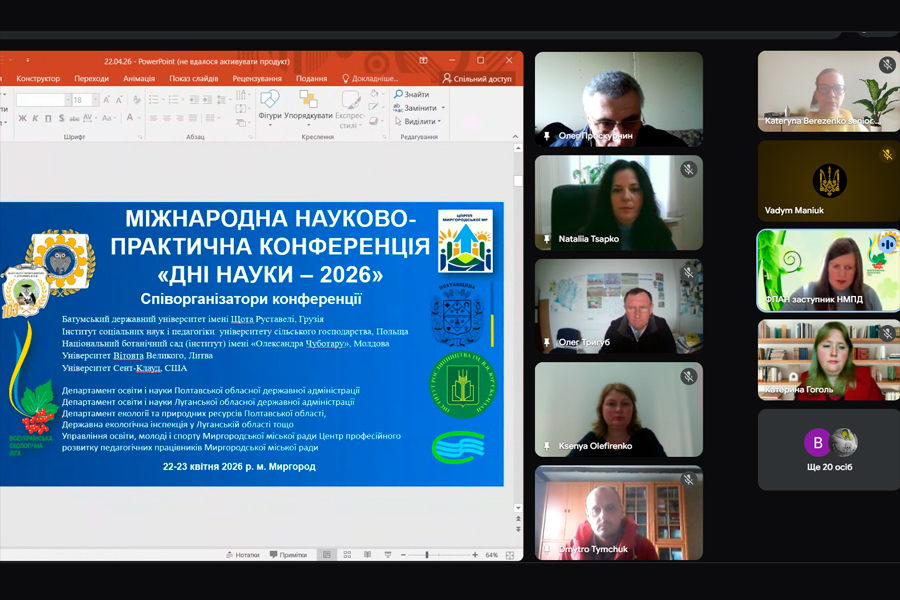Zoom in with the plus button
The image size is (900, 600).
[475, 555]
